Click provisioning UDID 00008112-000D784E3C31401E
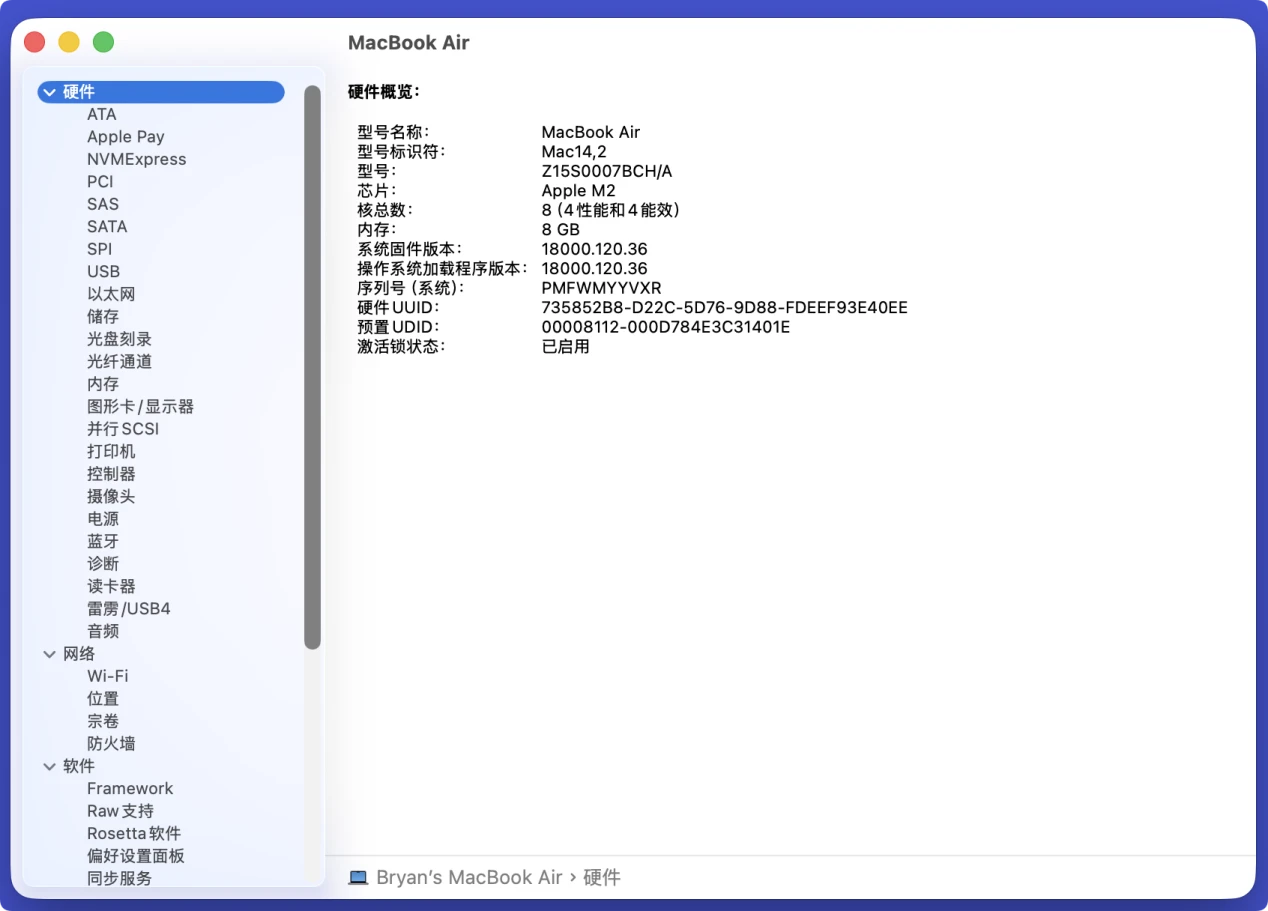Viewport: 1268px width, 911px height. point(666,327)
